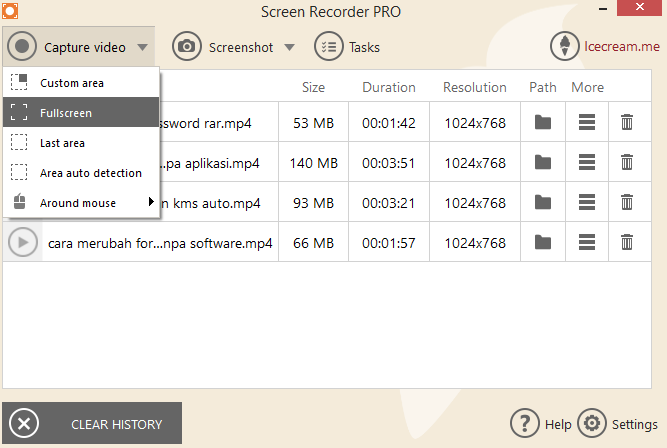Image resolution: width=667 pixels, height=448 pixels.
Task: Select the file ending in ssword rar.mp4
Action: pyautogui.click(x=205, y=123)
